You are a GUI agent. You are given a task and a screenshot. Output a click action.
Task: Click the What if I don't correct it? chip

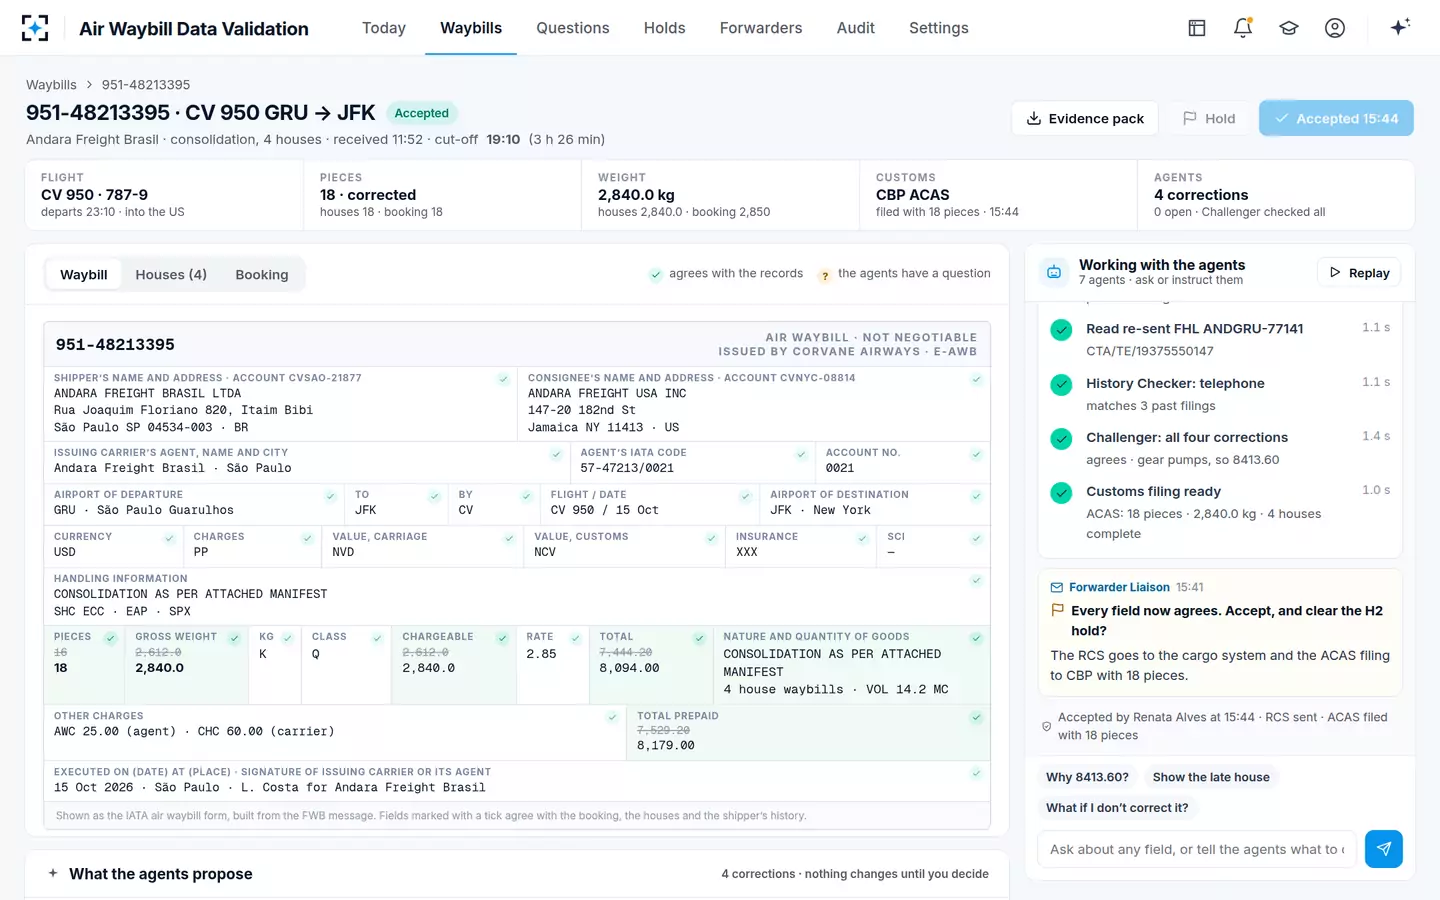[x=1117, y=808]
